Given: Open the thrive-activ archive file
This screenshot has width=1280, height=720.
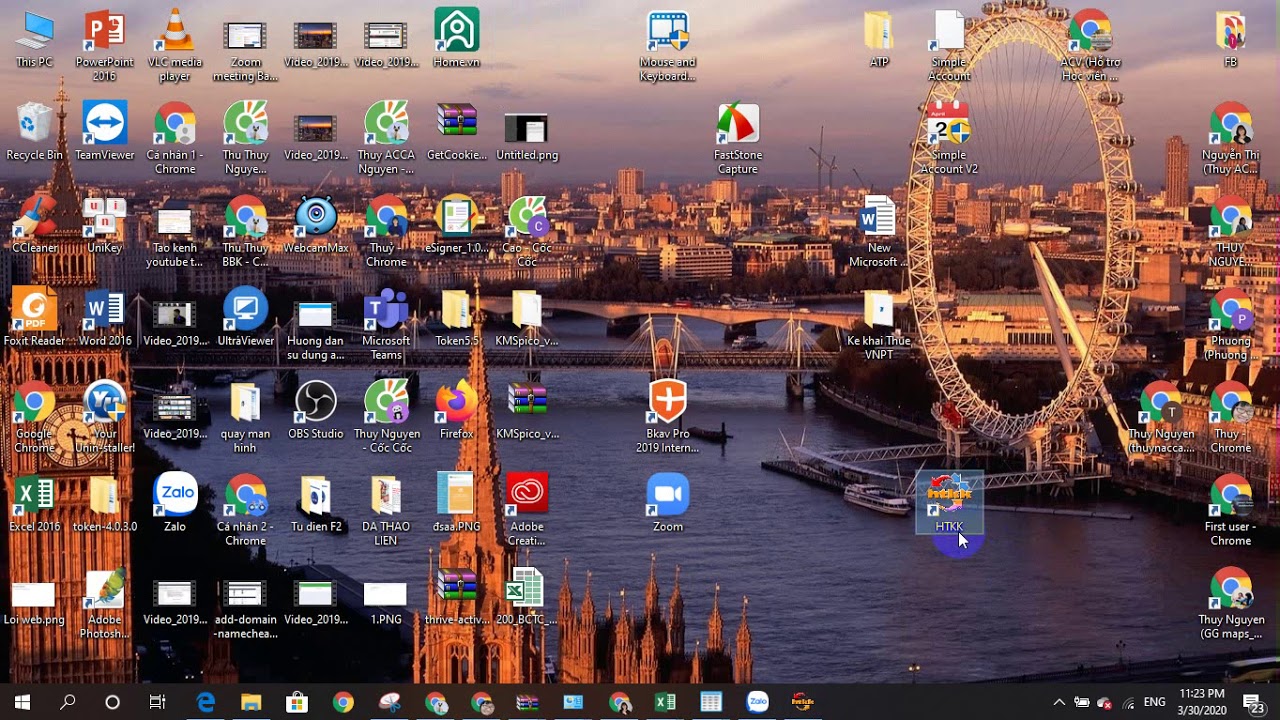Looking at the screenshot, I should pos(456,596).
